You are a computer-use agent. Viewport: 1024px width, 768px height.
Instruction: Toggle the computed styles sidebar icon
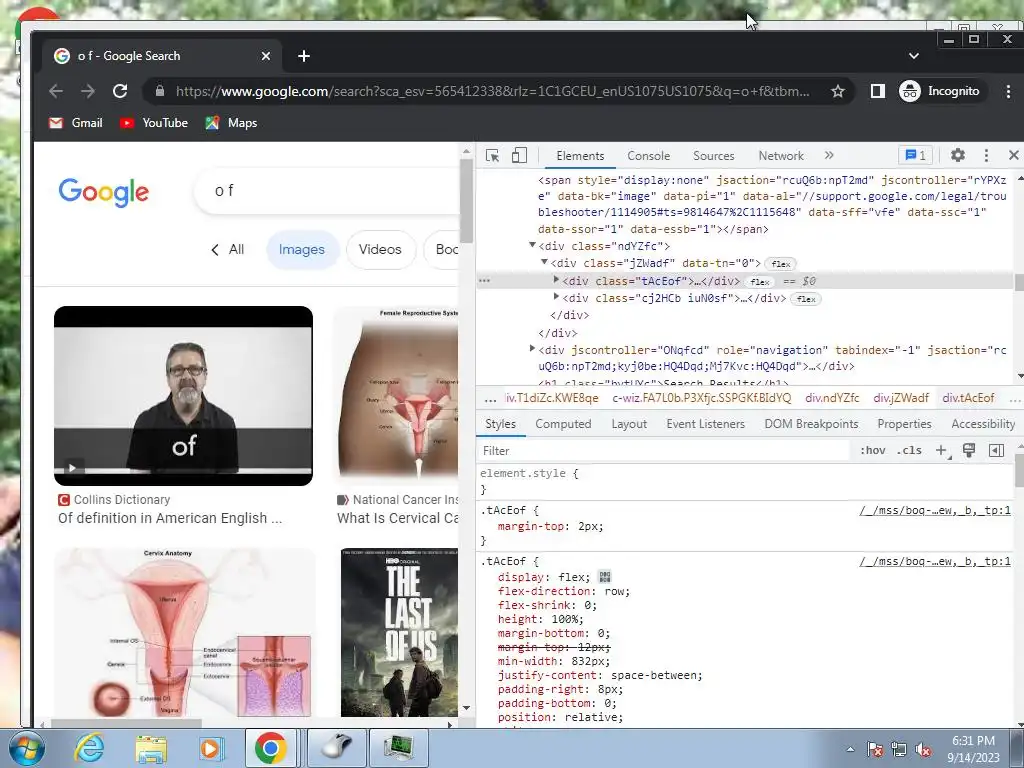(x=997, y=451)
